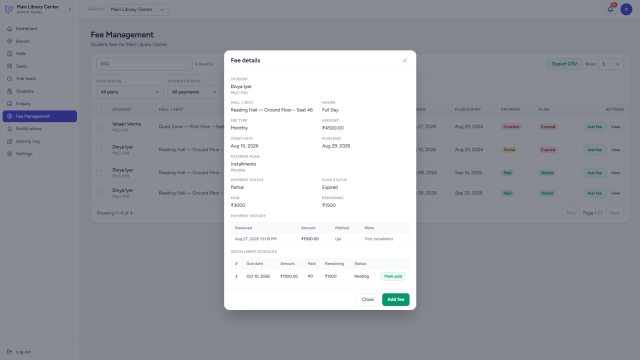The image size is (640, 360).
Task: Click the Export CSV button
Action: point(564,64)
